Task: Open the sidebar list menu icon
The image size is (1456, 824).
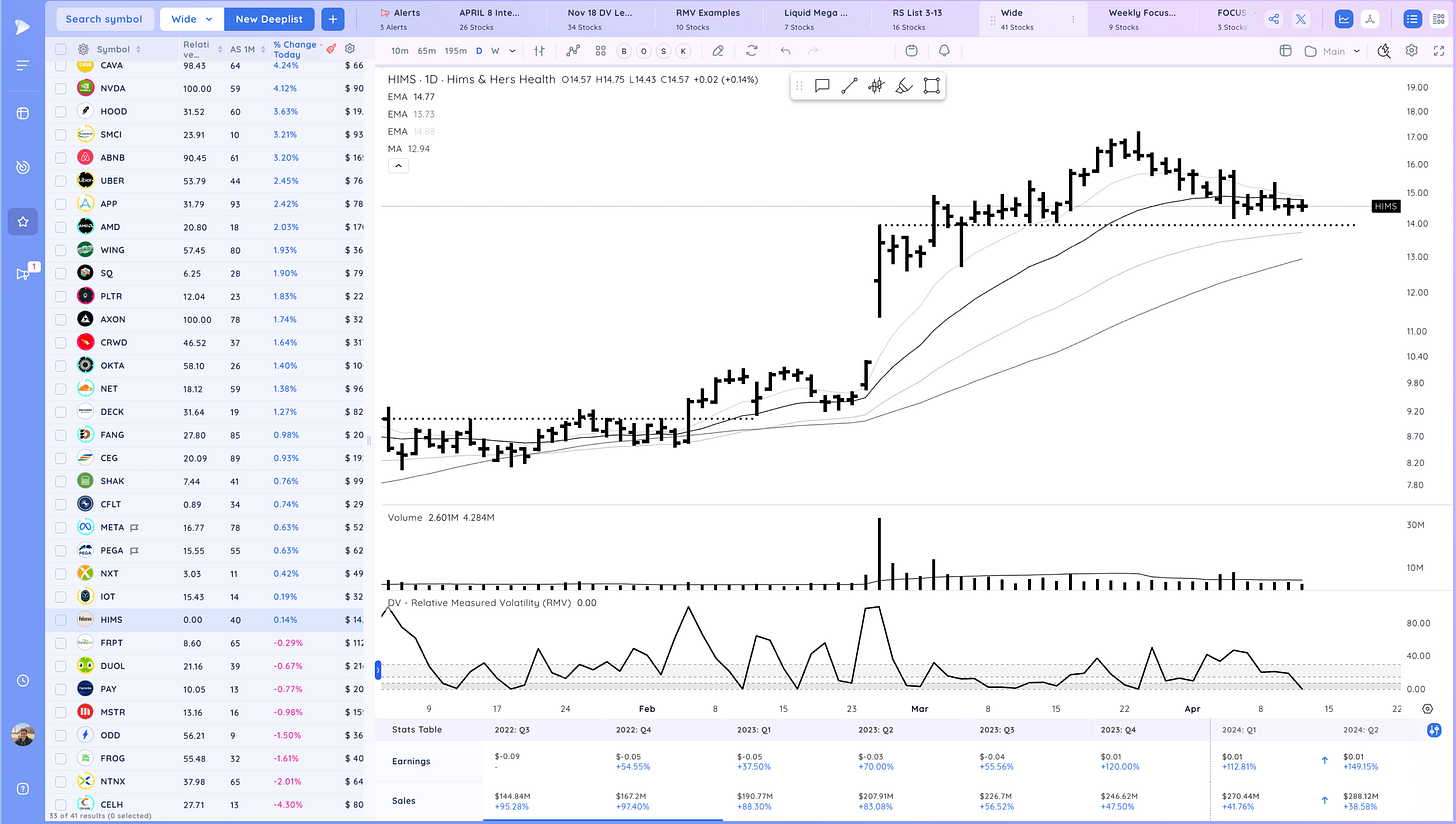Action: [22, 66]
